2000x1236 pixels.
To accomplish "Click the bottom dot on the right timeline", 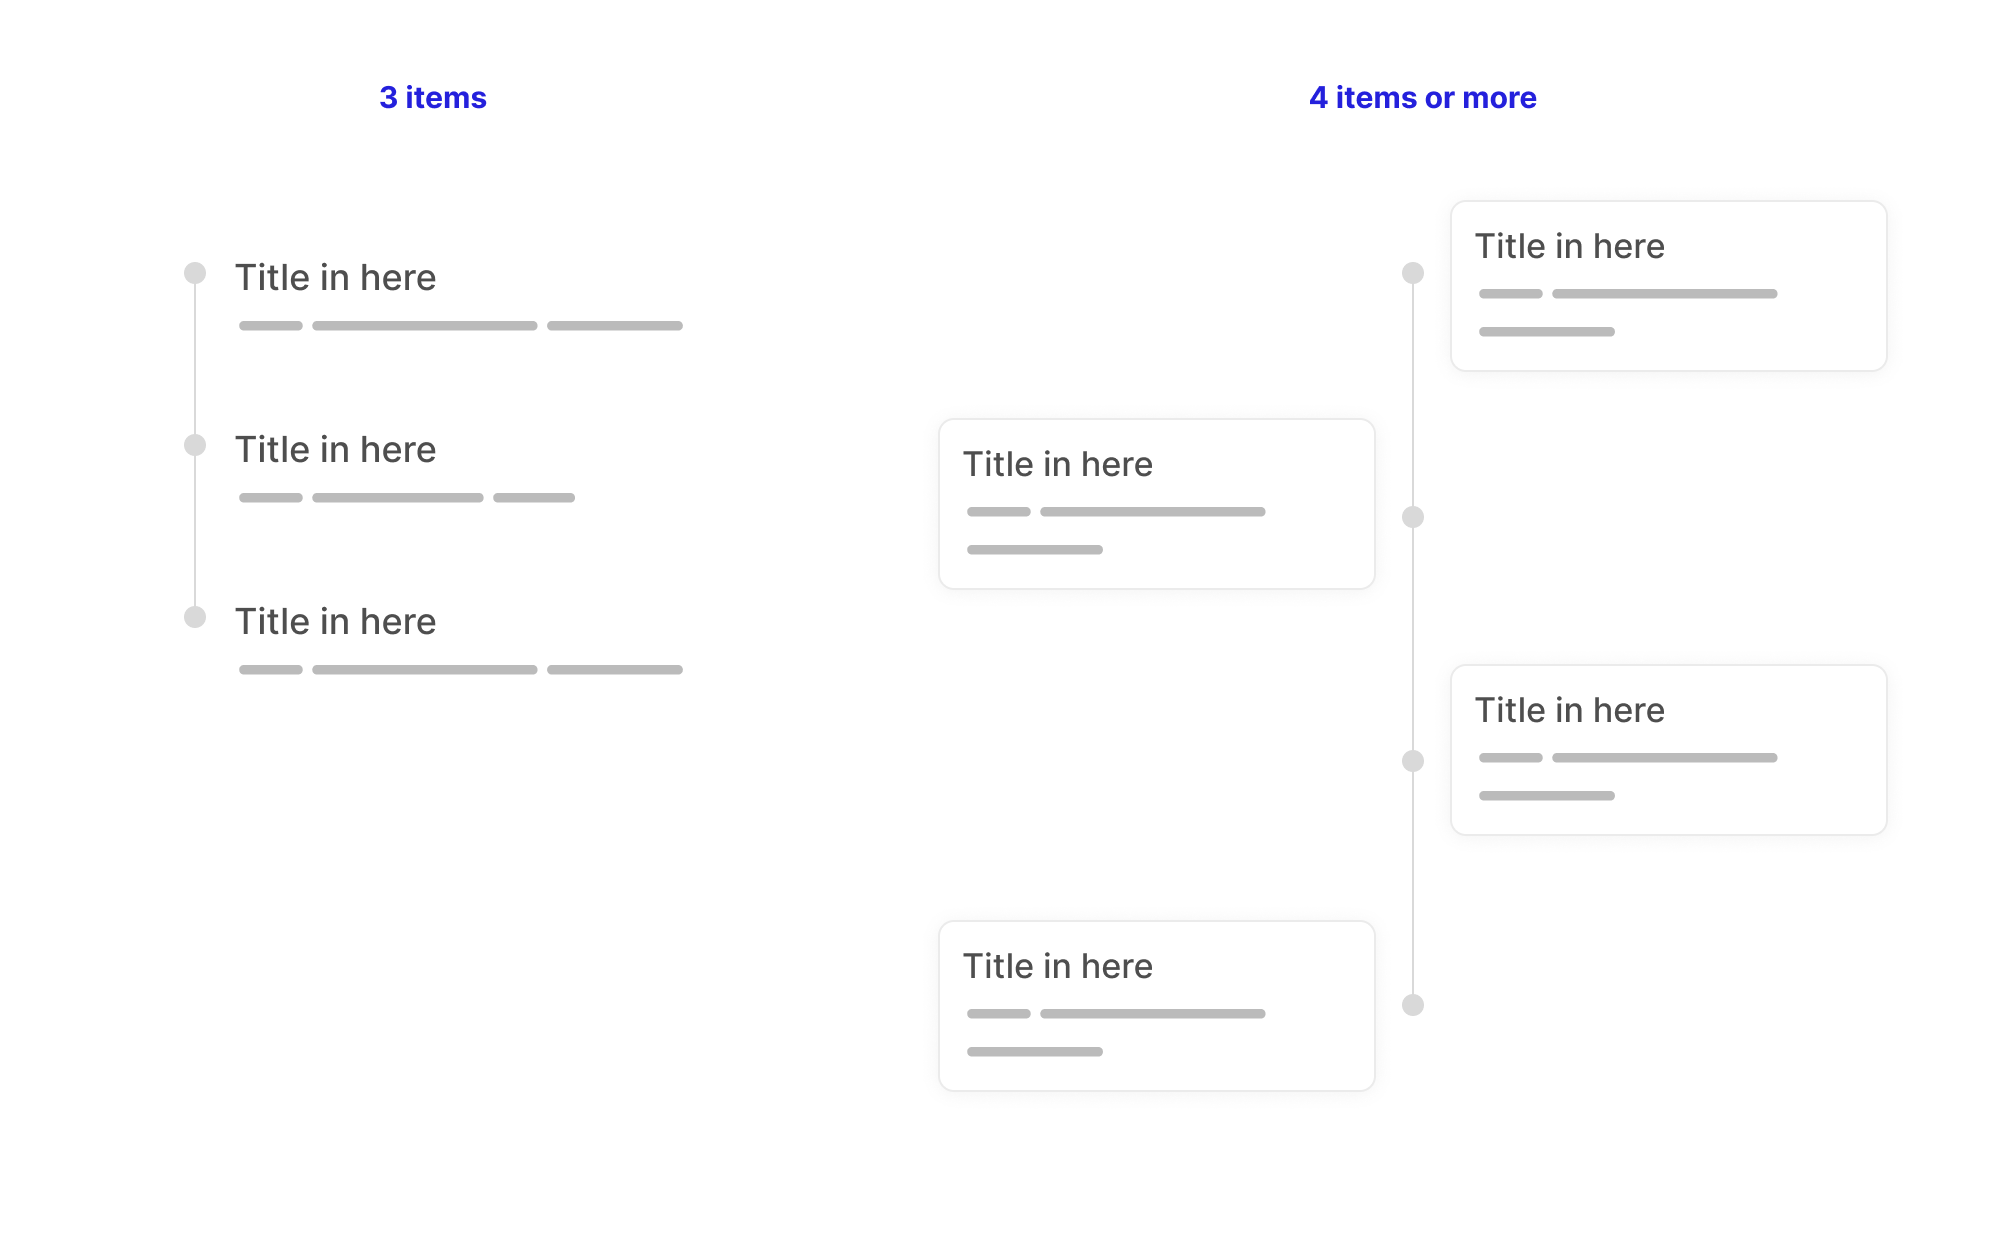I will (x=1412, y=1005).
